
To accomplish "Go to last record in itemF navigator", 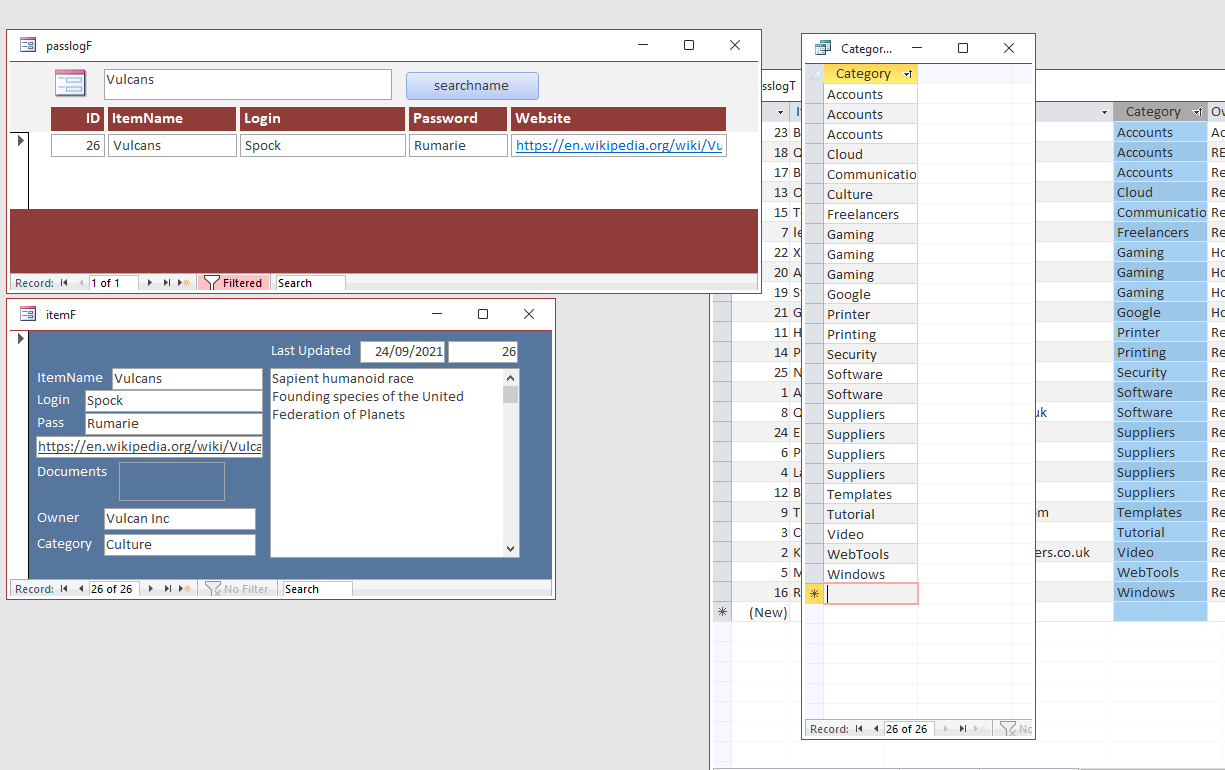I will coord(166,589).
